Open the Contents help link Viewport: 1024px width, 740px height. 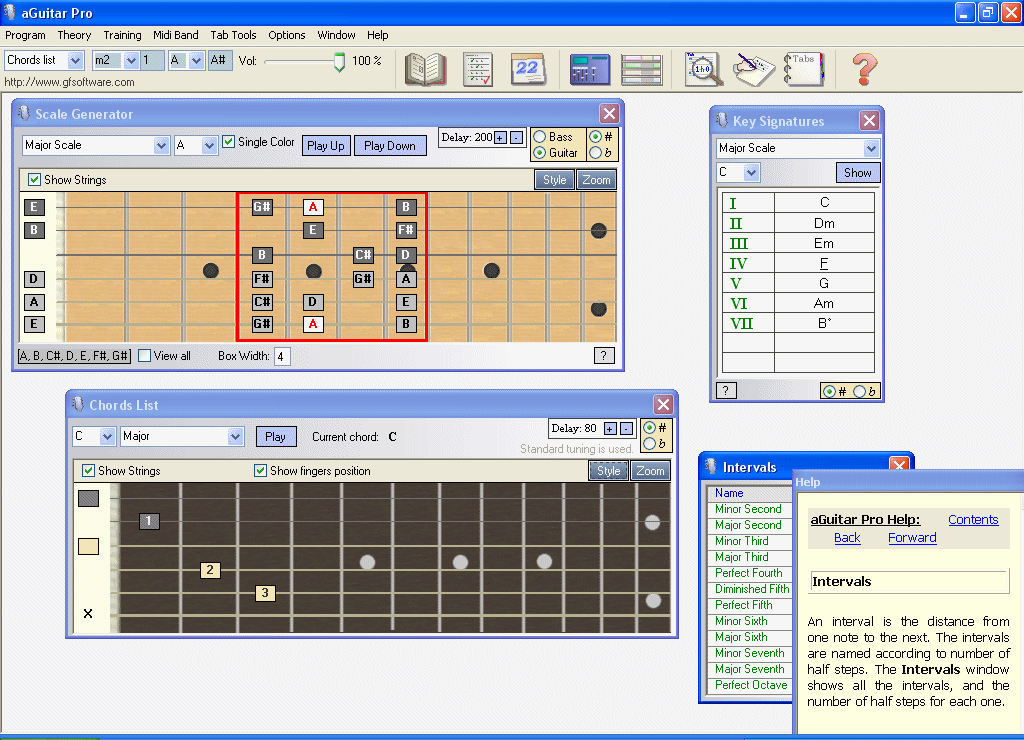point(973,520)
